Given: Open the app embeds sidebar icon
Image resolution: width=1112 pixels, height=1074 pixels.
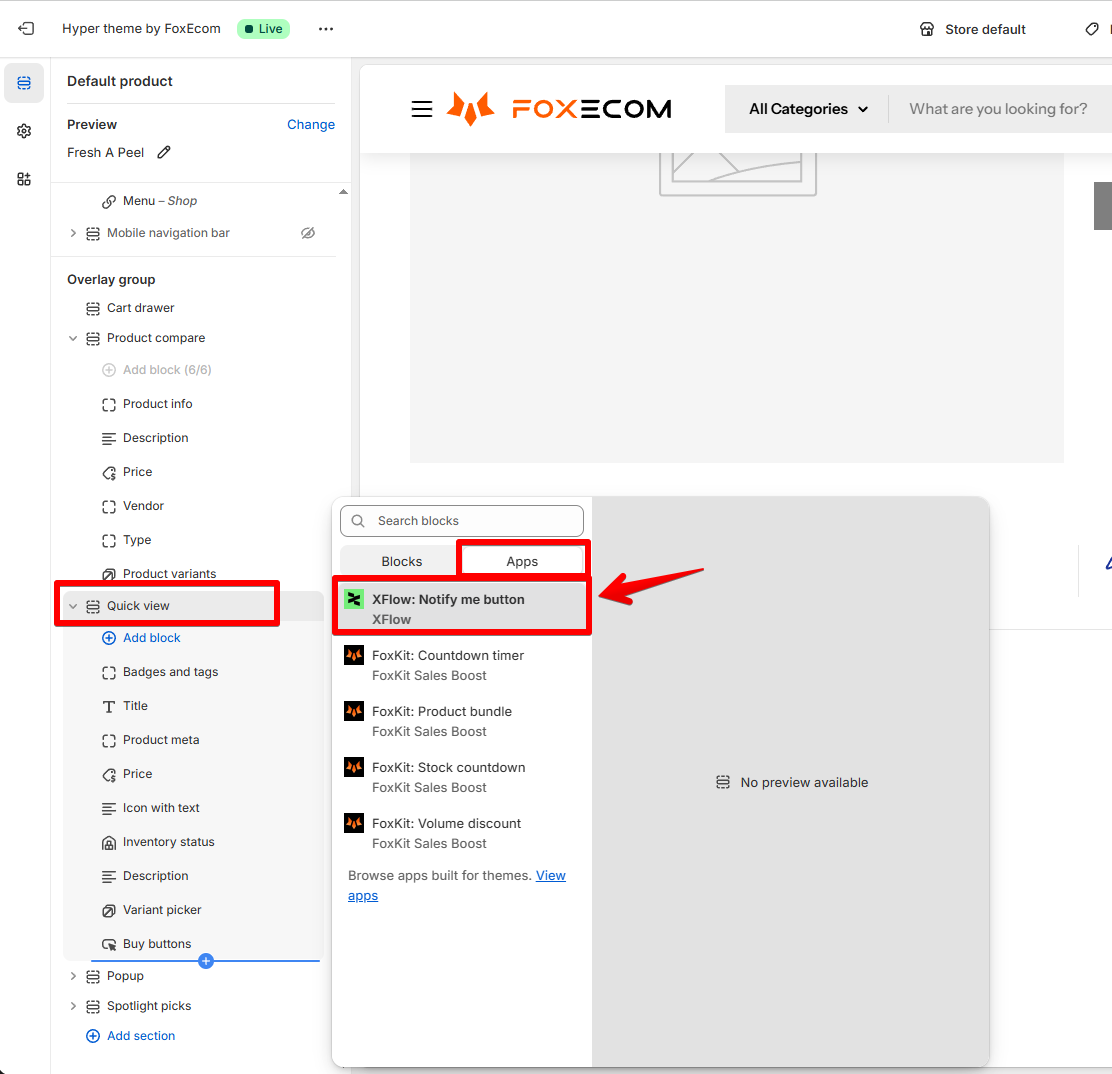Looking at the screenshot, I should 24,179.
